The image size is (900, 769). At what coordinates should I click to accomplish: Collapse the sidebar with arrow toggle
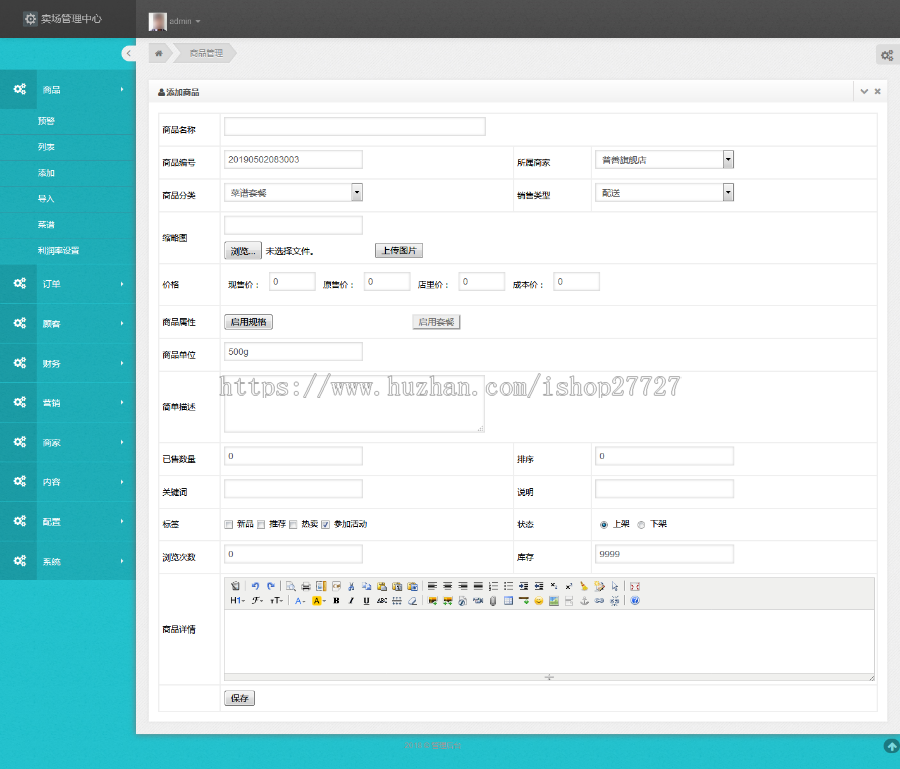click(x=129, y=53)
